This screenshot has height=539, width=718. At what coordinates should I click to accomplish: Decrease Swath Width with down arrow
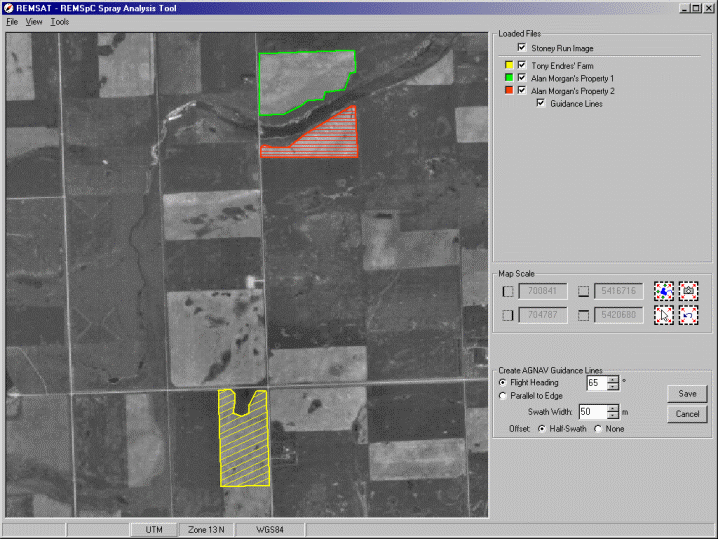tap(612, 415)
